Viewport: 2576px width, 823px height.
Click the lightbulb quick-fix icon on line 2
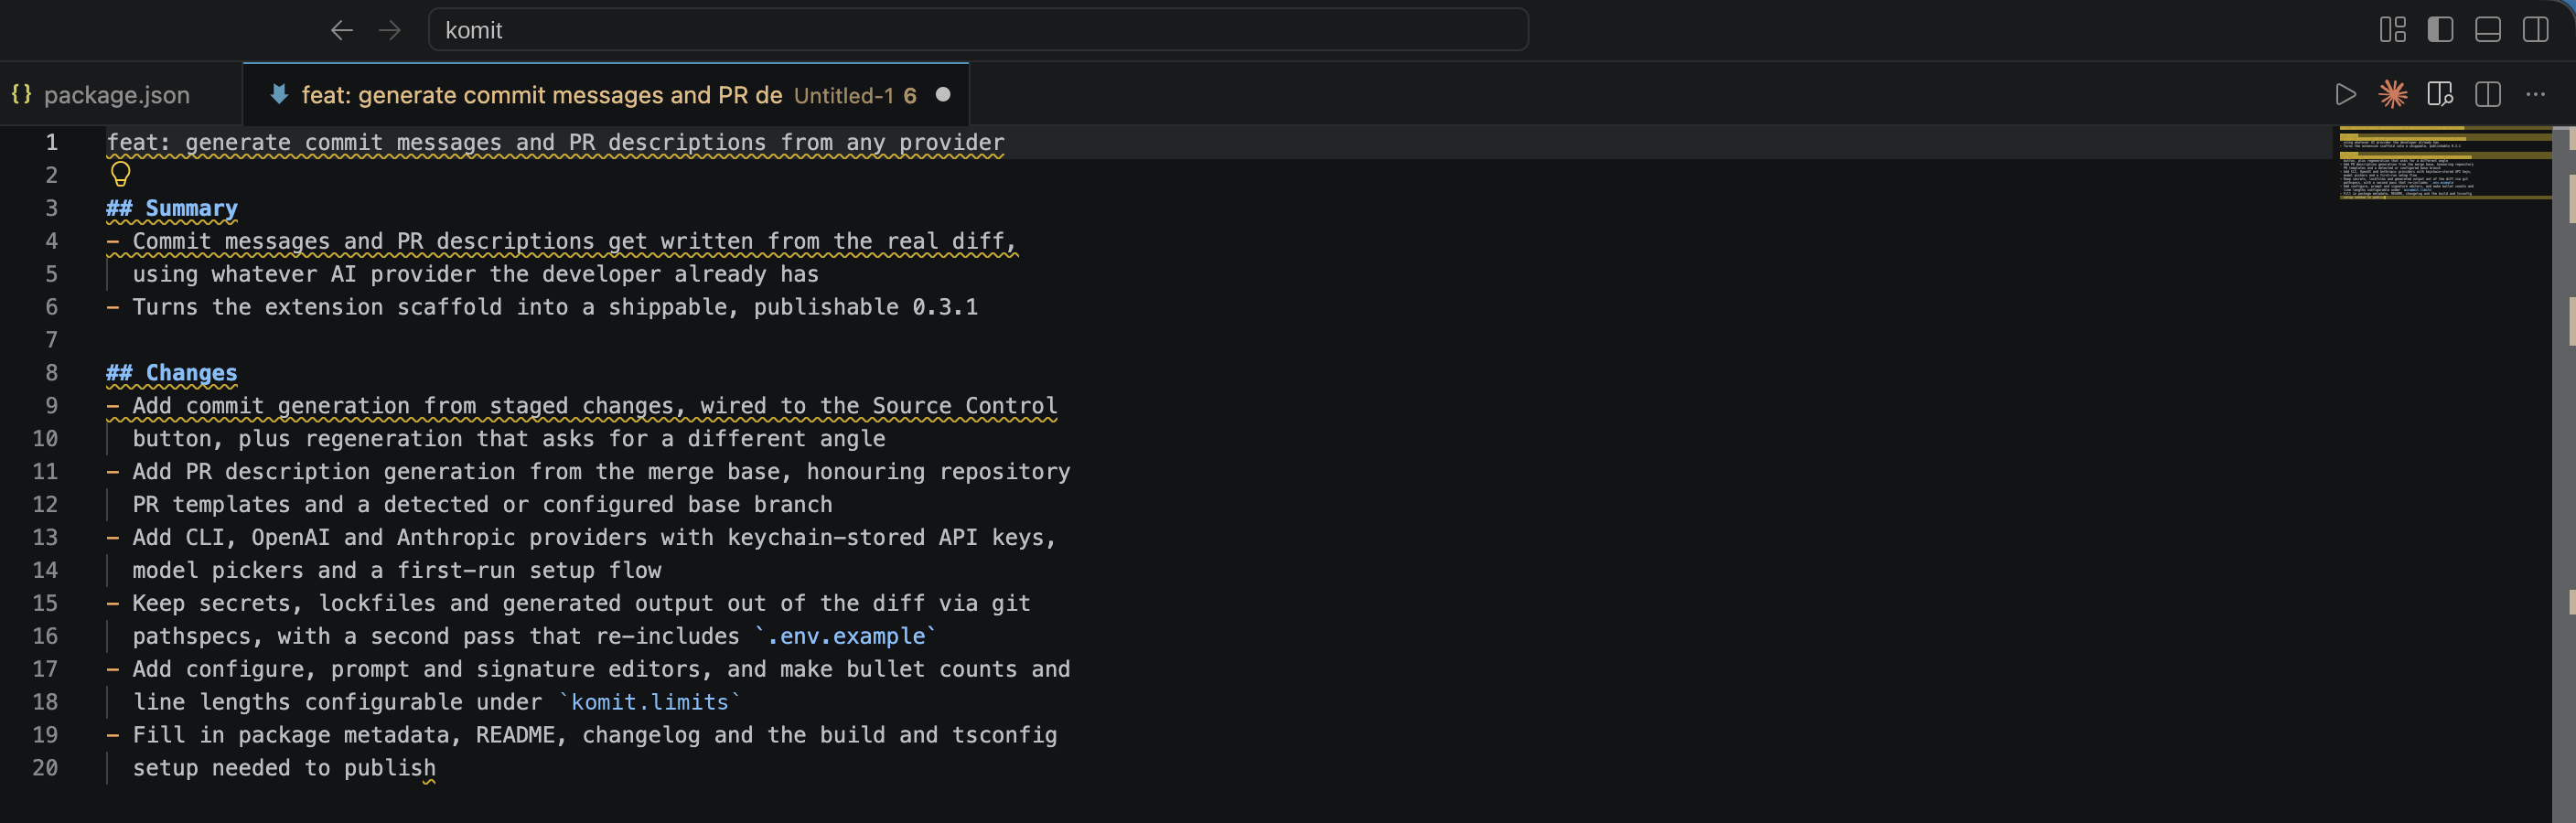[120, 174]
